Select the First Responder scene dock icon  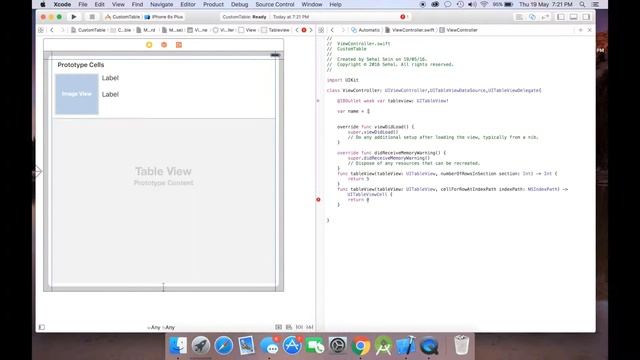164,45
